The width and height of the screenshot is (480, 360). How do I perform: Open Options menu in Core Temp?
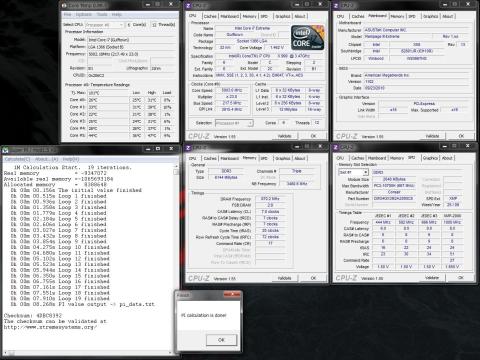click(x=84, y=15)
